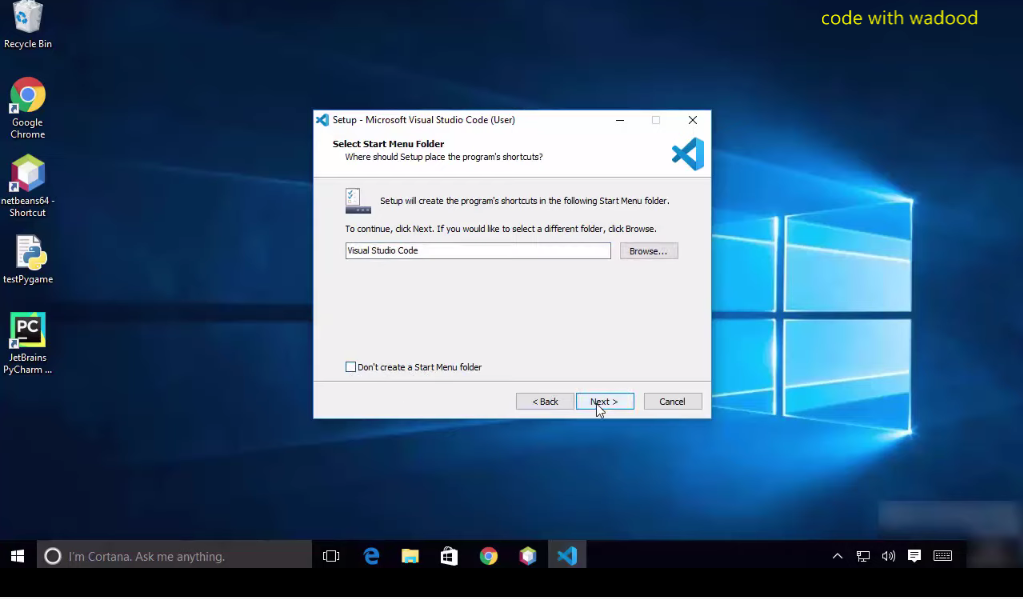1023x599 pixels.
Task: Focus the Start Menu folder name field
Action: [478, 251]
